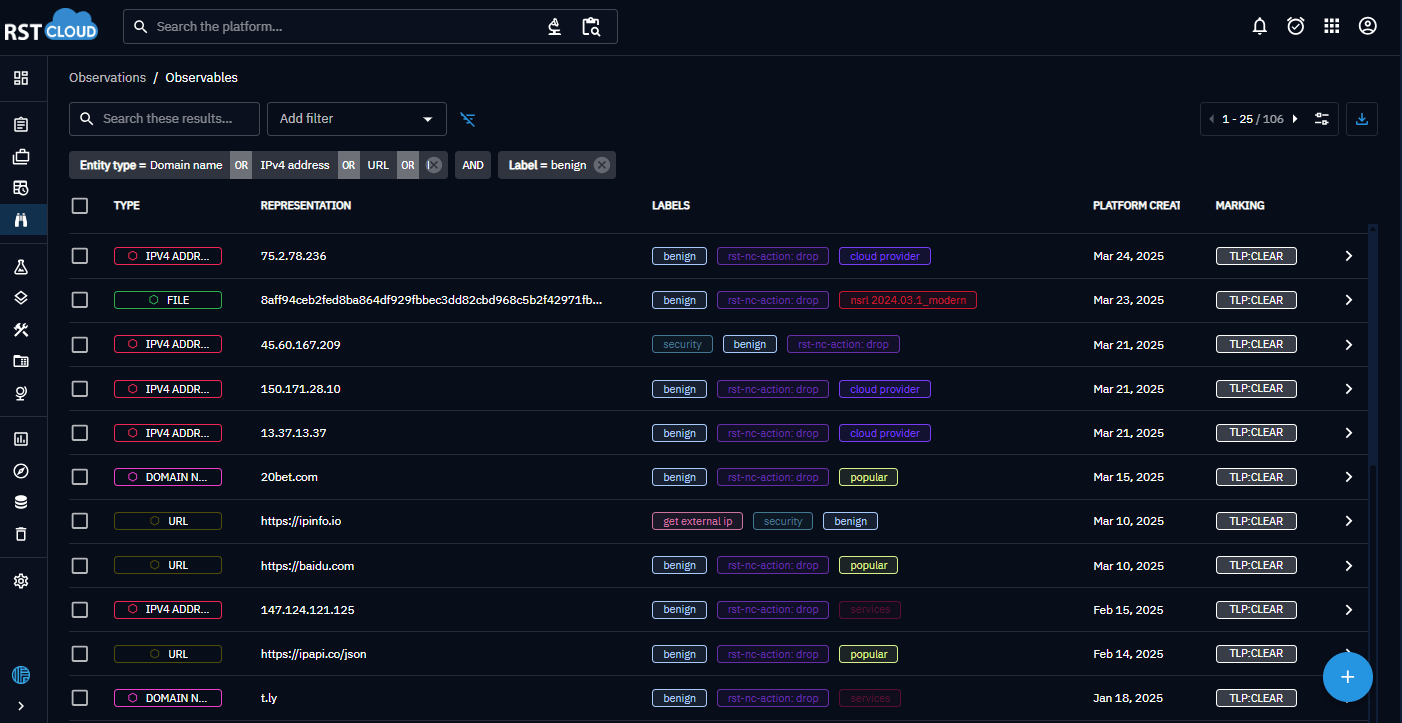Open the apps grid icon
Screen dimensions: 1402x723
(1331, 27)
